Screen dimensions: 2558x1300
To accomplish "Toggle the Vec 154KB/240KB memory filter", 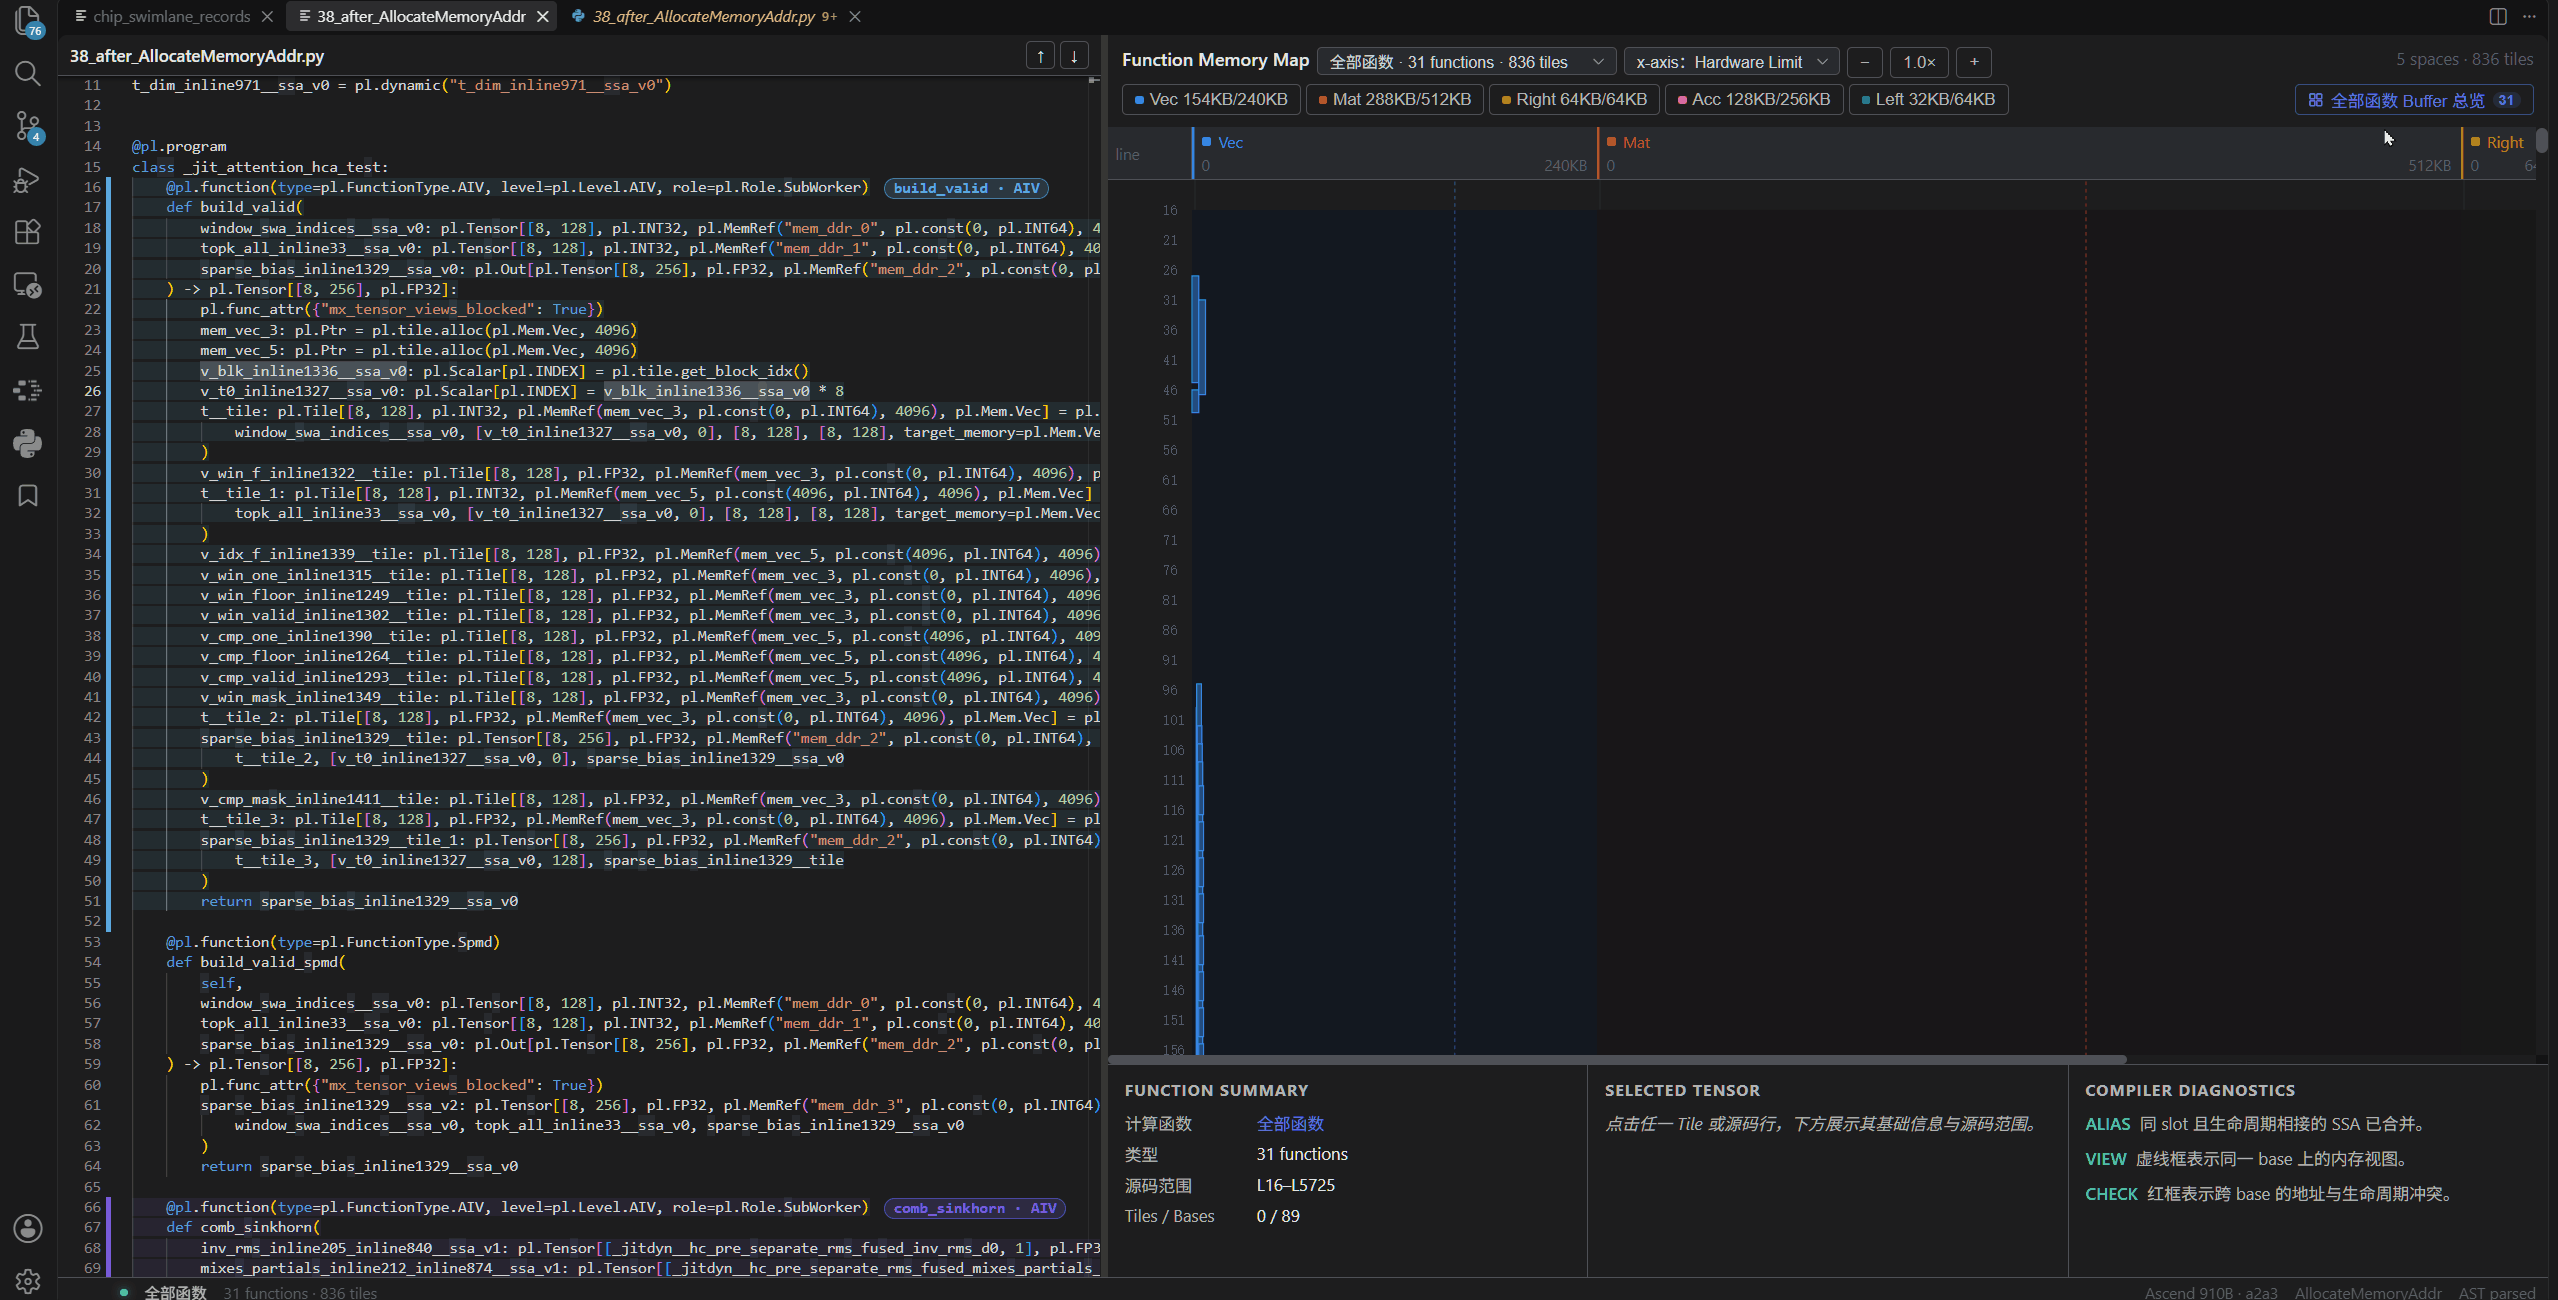I will point(1211,99).
